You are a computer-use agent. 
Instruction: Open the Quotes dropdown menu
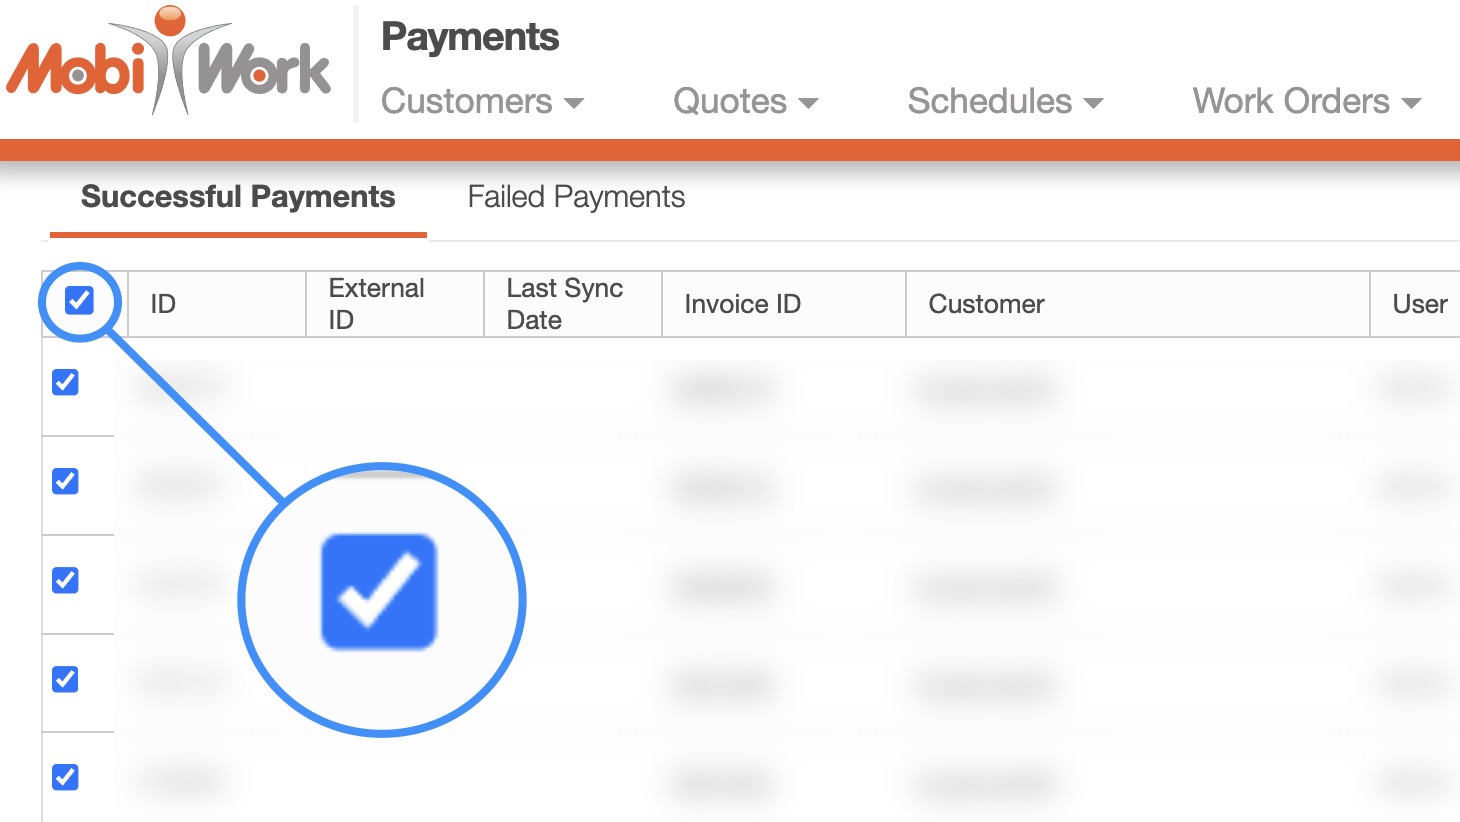coord(745,102)
